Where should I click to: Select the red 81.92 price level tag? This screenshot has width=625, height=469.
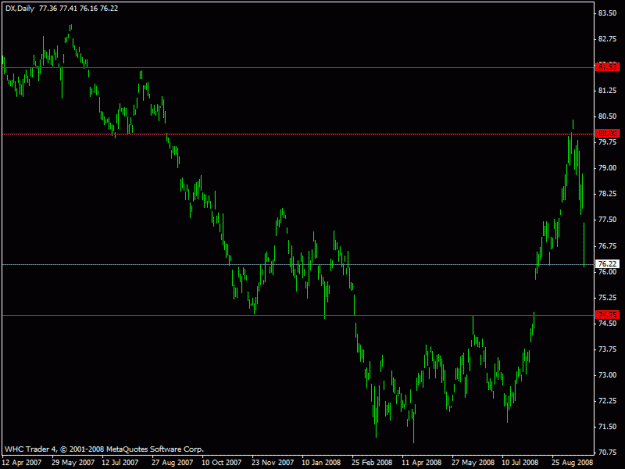pyautogui.click(x=607, y=67)
